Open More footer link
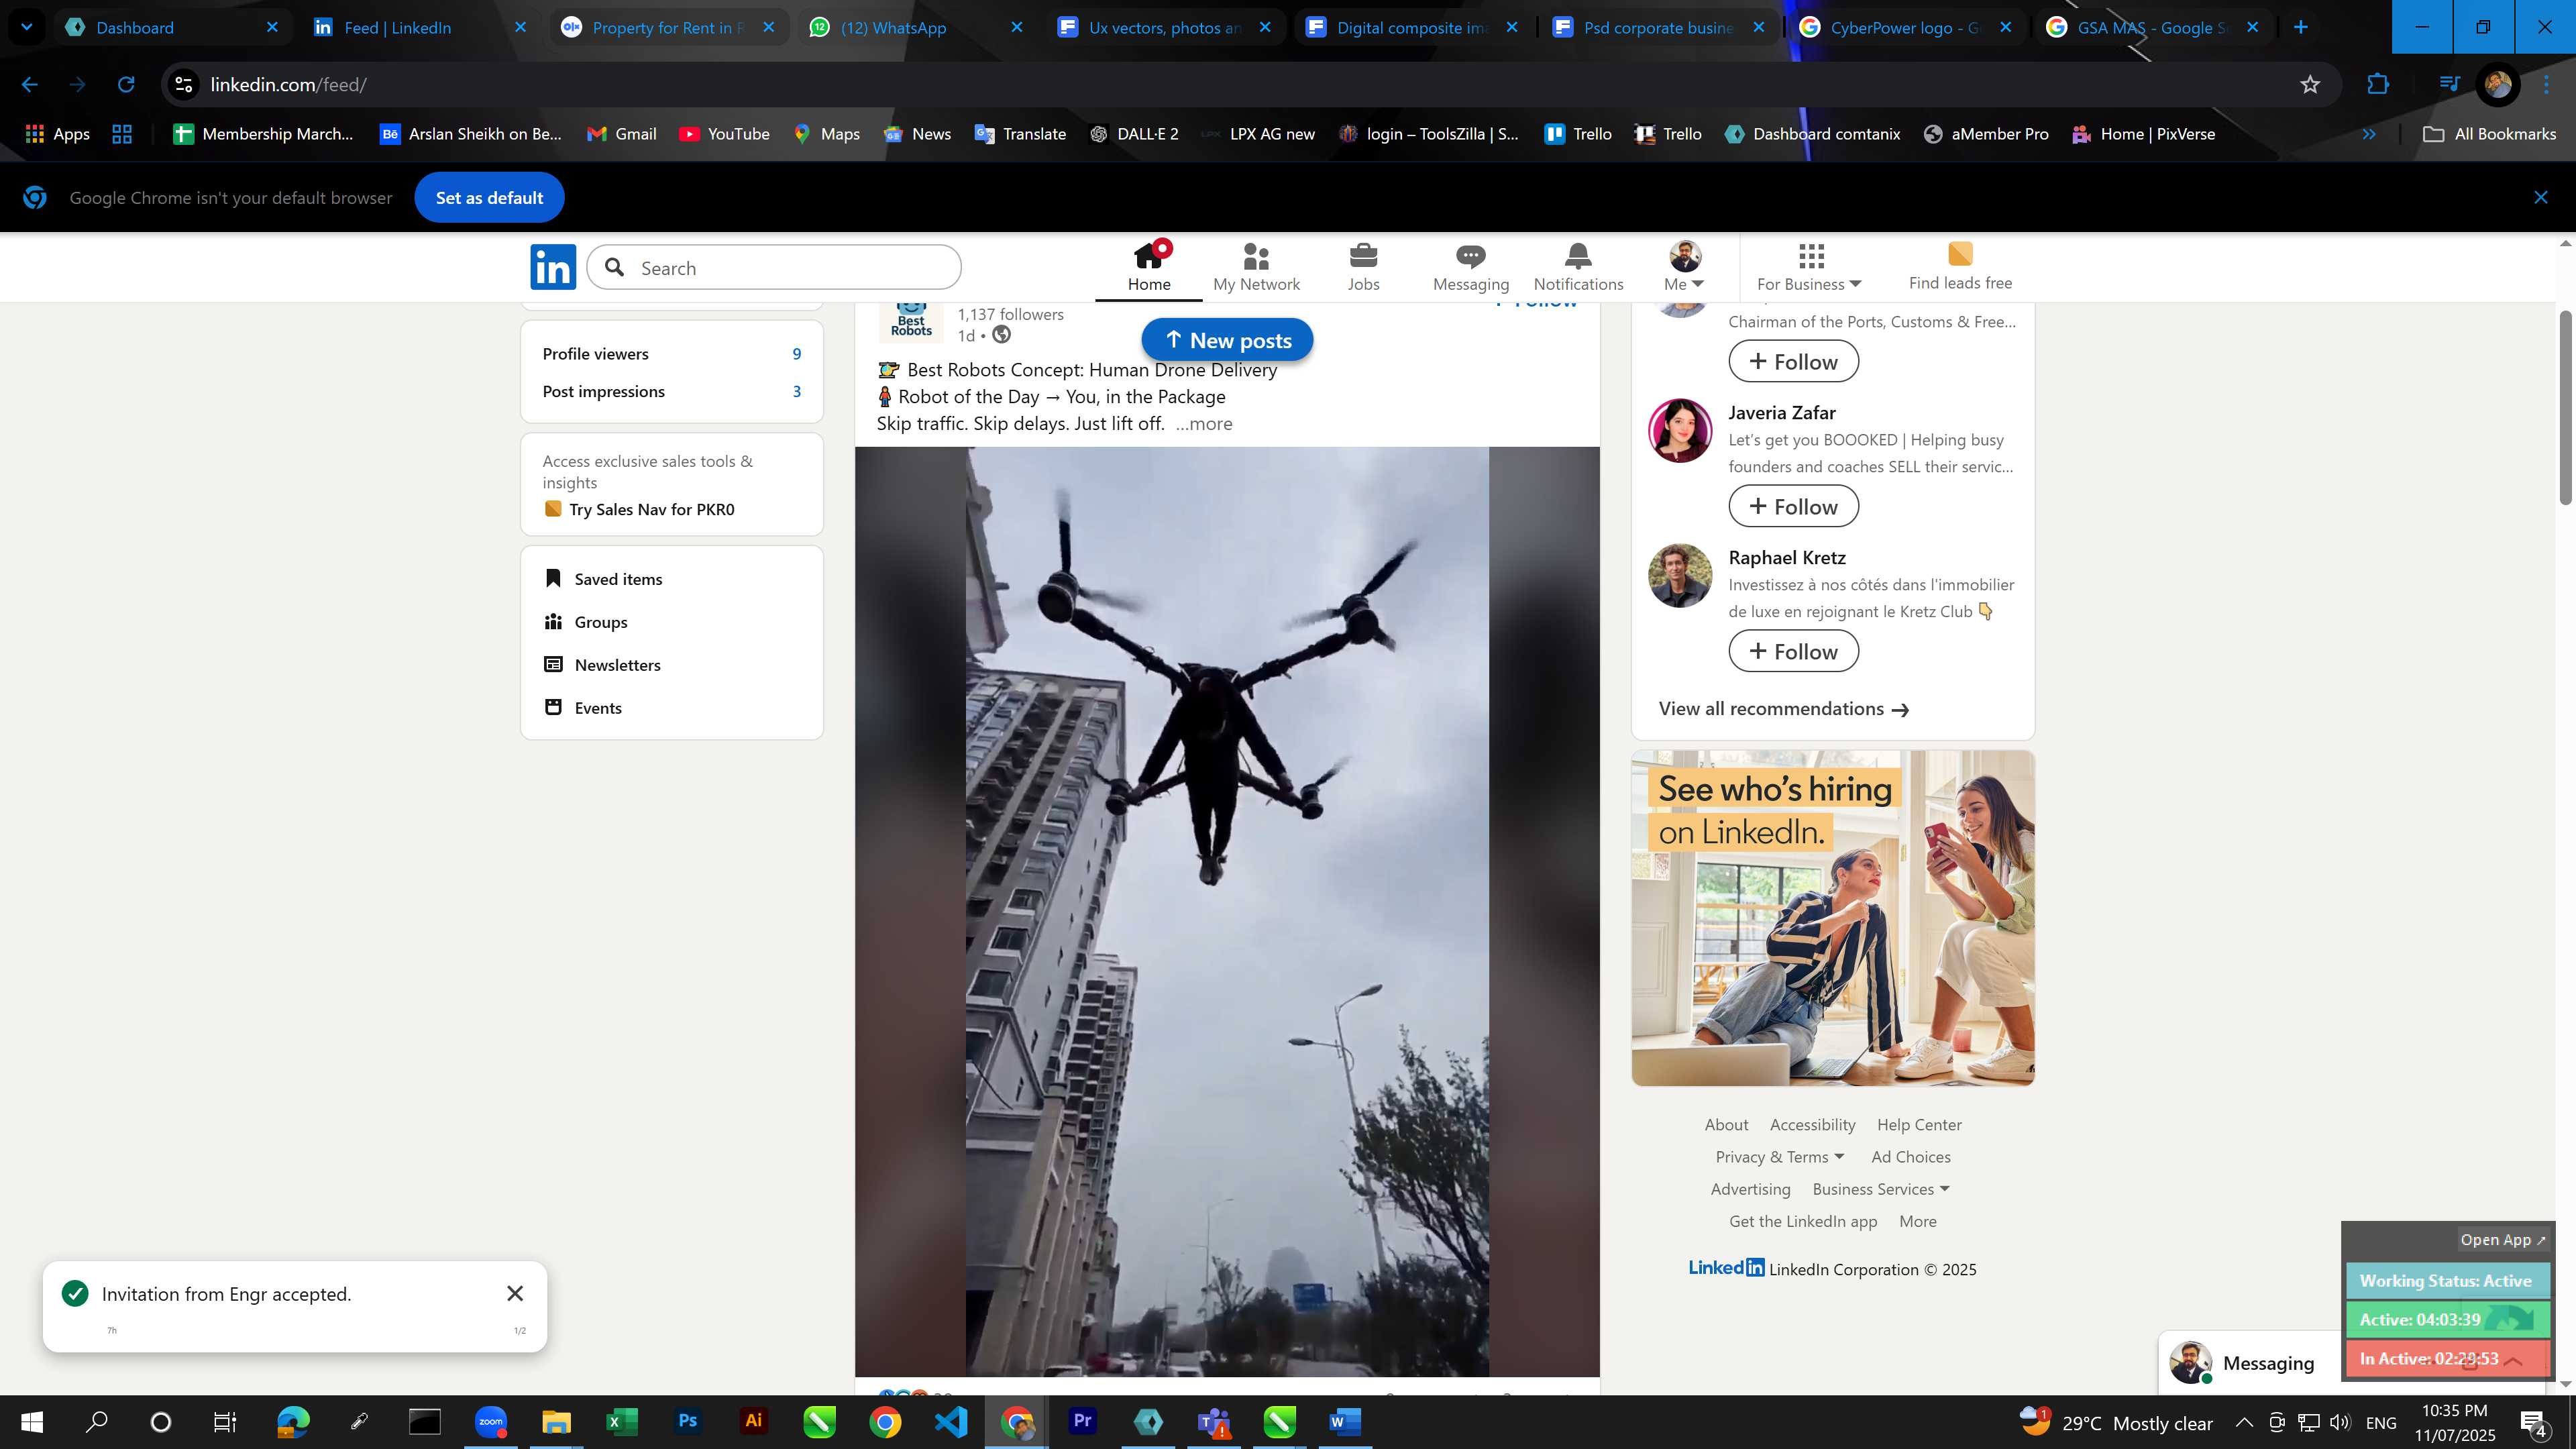Image resolution: width=2576 pixels, height=1449 pixels. [1918, 1221]
